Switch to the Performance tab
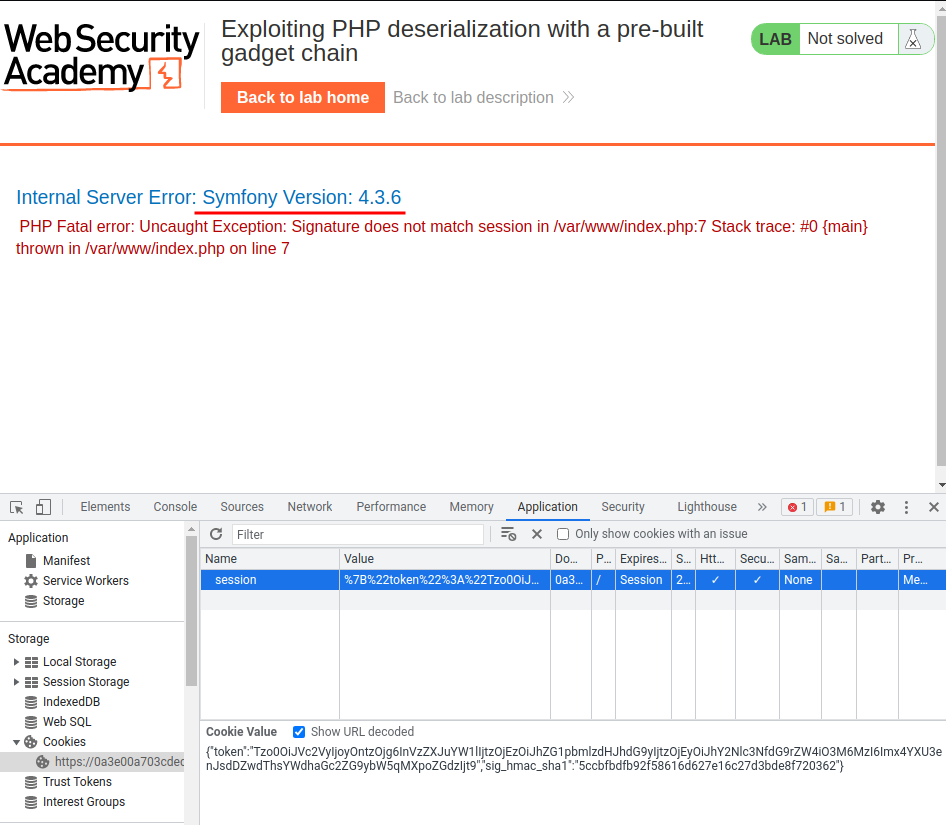 tap(391, 507)
